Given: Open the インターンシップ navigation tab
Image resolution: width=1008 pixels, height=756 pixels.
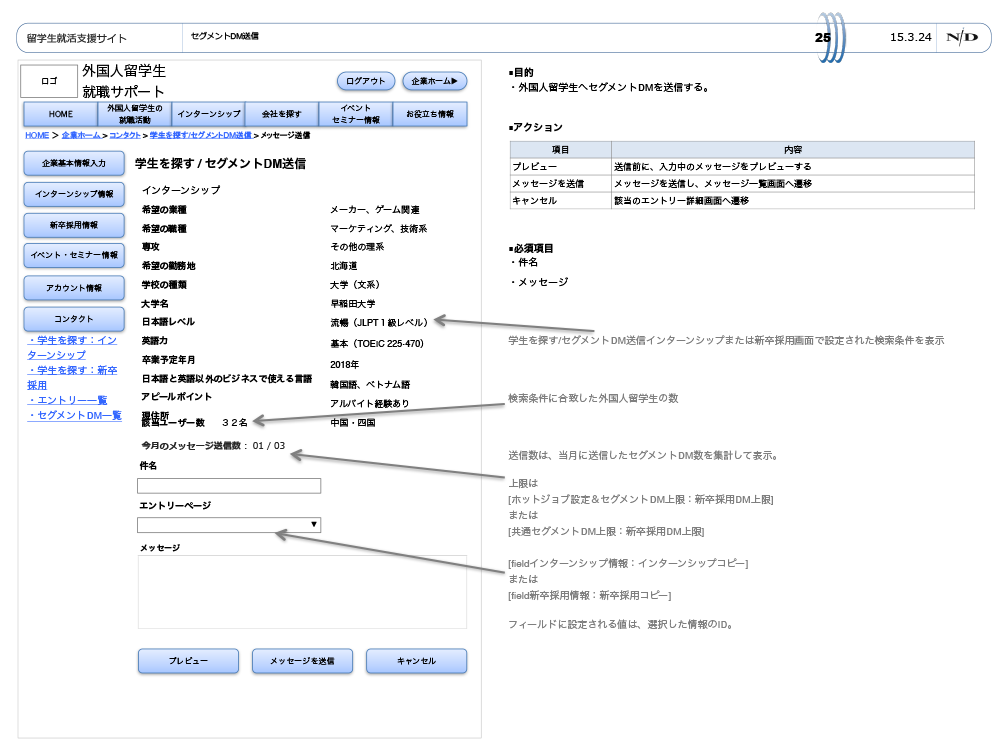Looking at the screenshot, I should point(208,114).
